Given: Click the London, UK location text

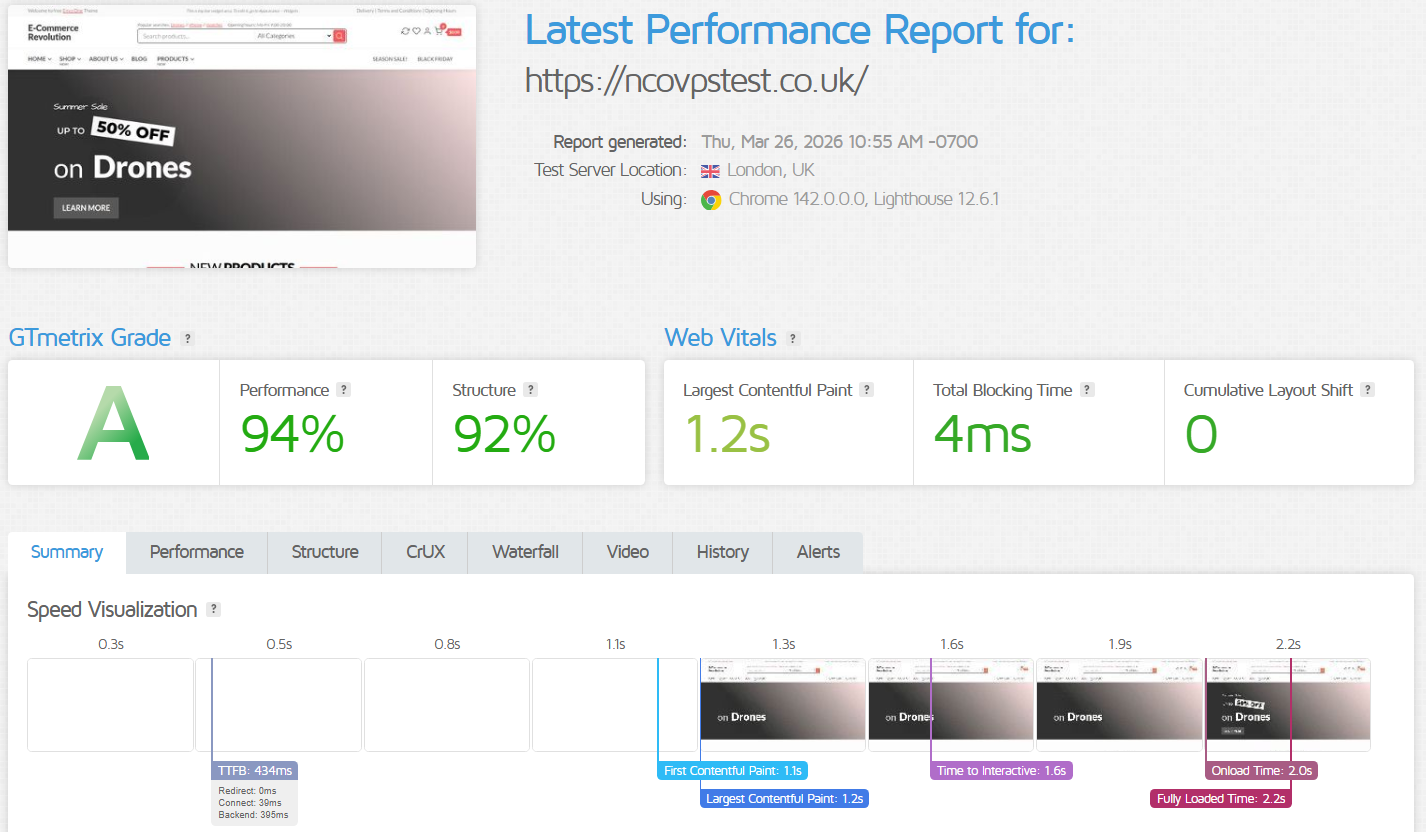Looking at the screenshot, I should 771,171.
